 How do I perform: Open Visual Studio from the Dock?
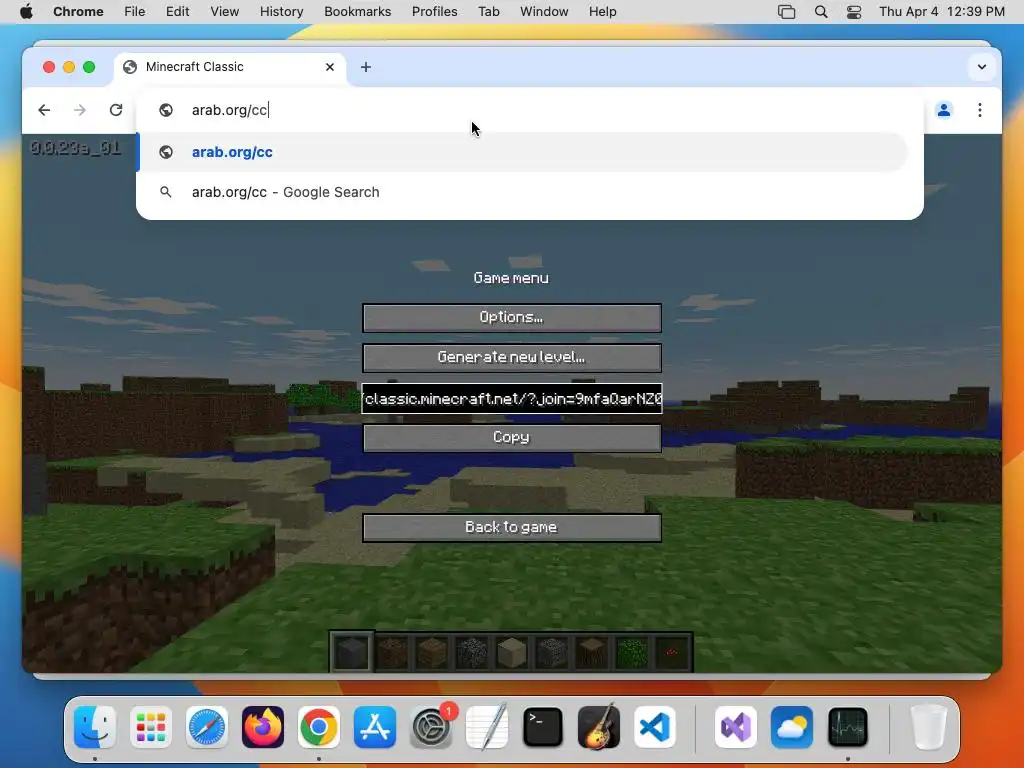736,727
